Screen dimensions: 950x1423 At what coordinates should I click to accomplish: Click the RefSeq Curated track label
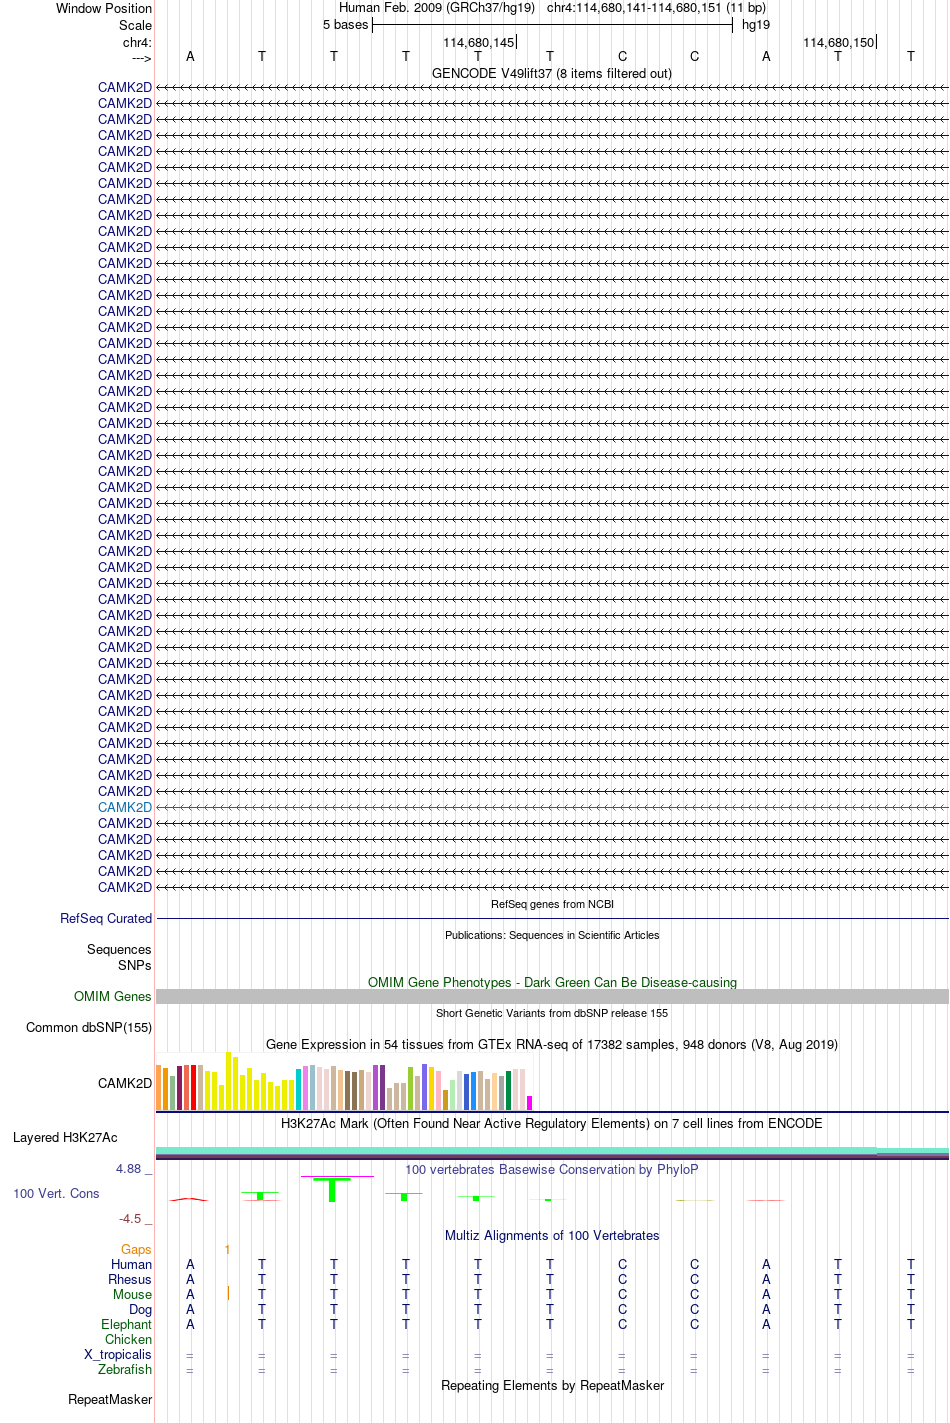point(106,918)
